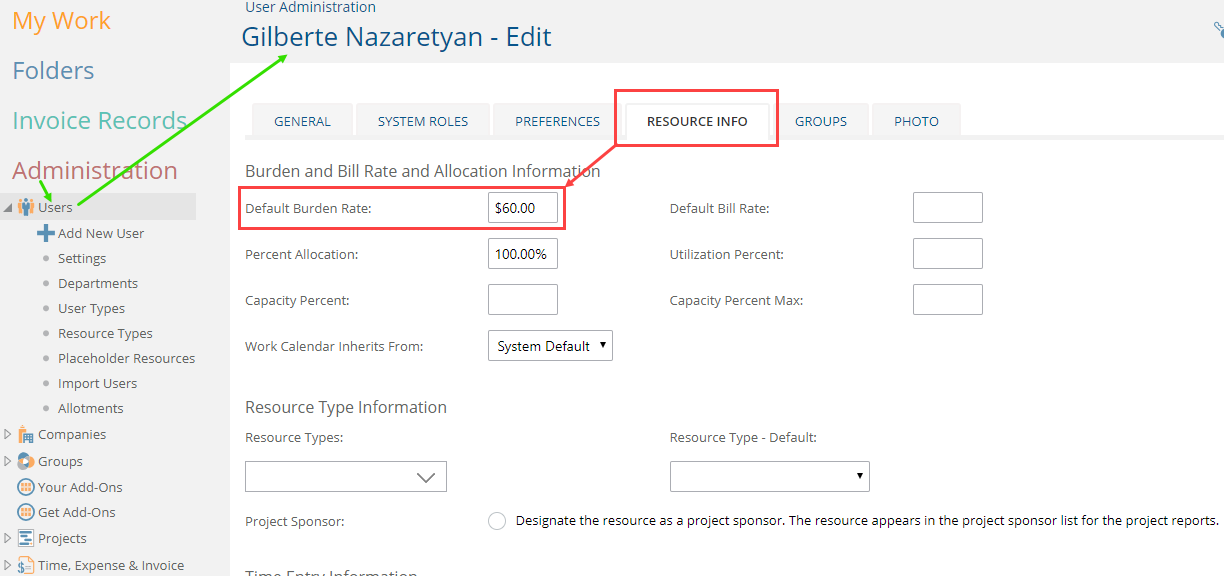Go to Invoice Records in the sidebar
Image resolution: width=1224 pixels, height=576 pixels.
pos(99,120)
